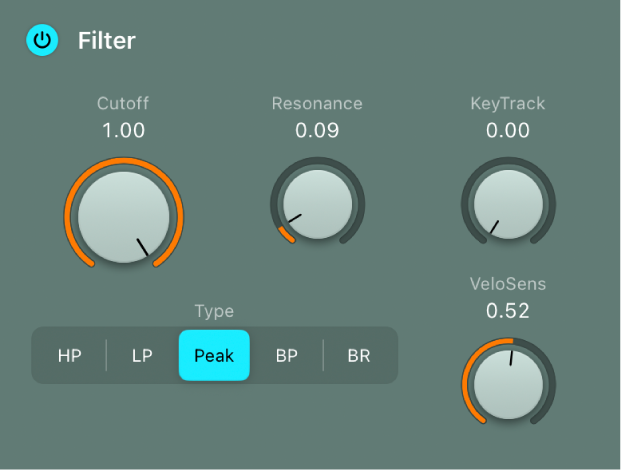This screenshot has width=622, height=472.
Task: Choose the Peak filter type
Action: click(x=214, y=355)
